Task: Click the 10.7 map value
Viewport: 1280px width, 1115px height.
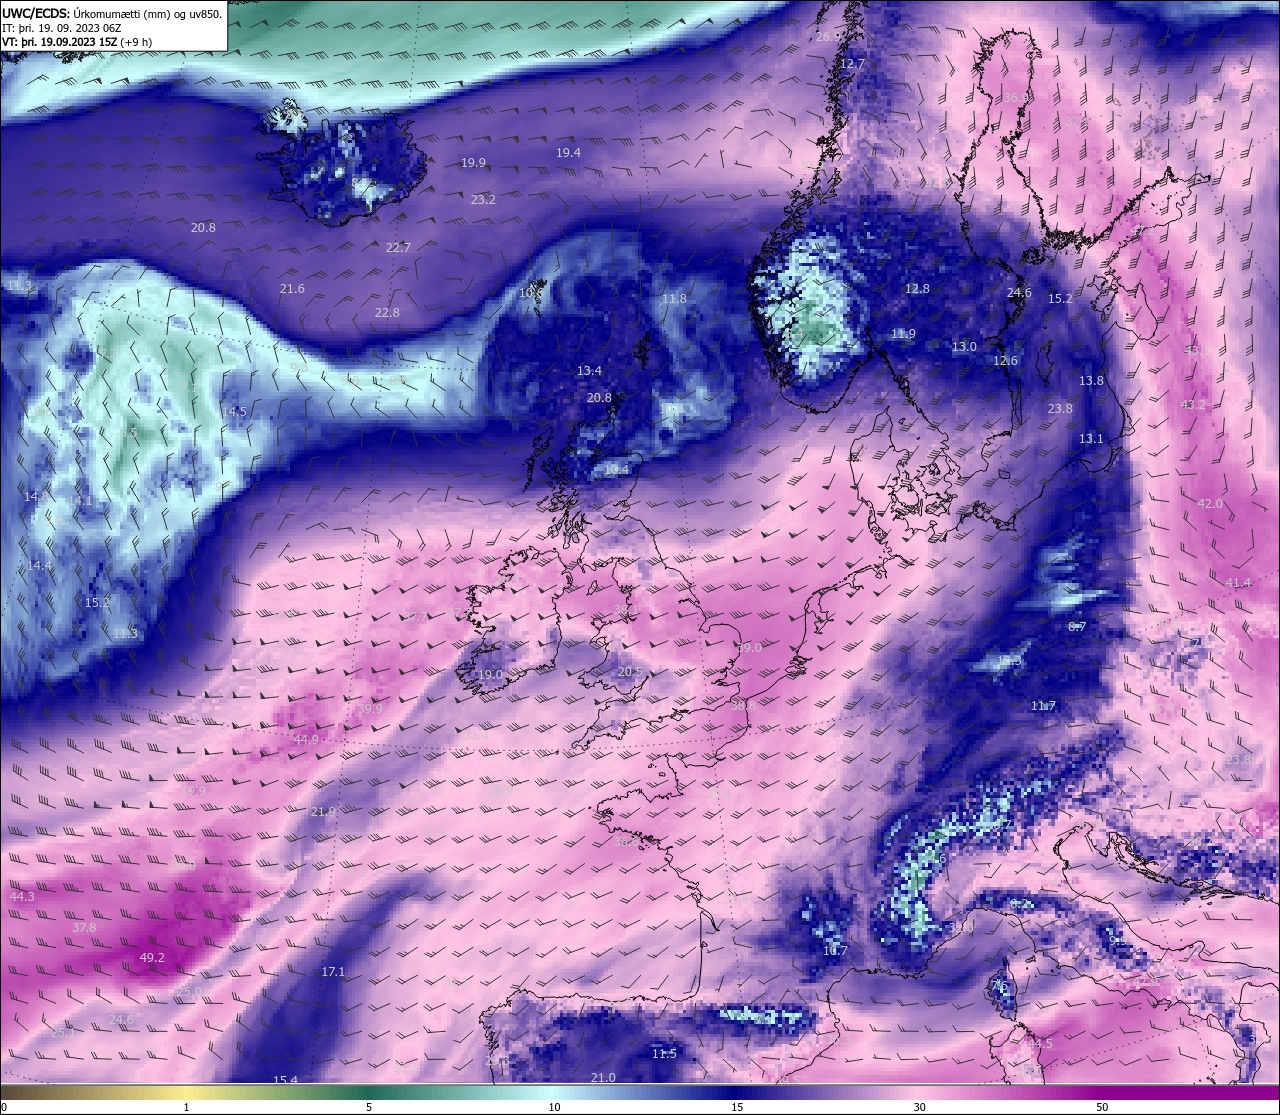Action: [835, 950]
